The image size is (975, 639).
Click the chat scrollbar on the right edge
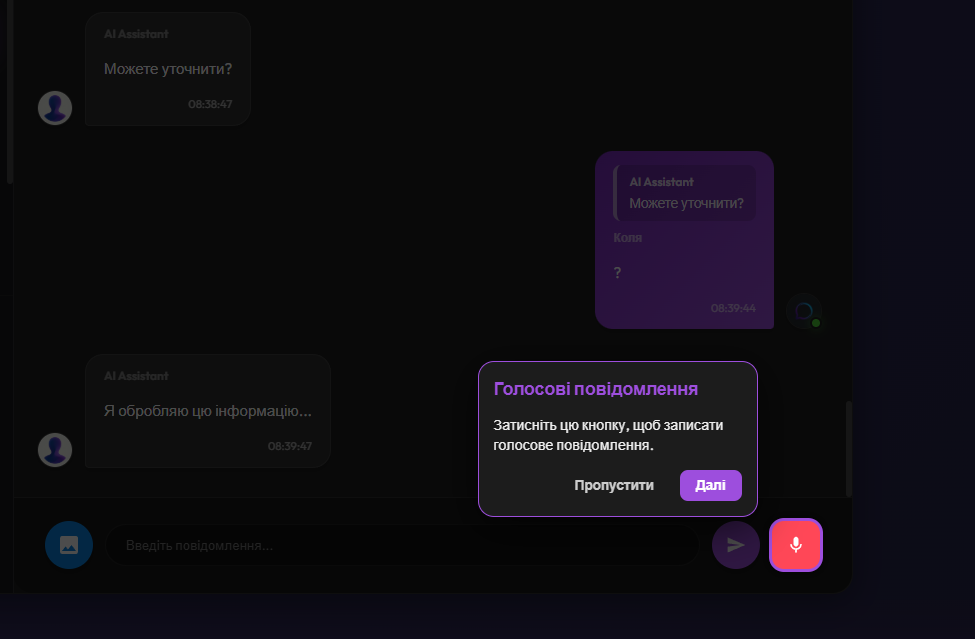click(x=849, y=448)
